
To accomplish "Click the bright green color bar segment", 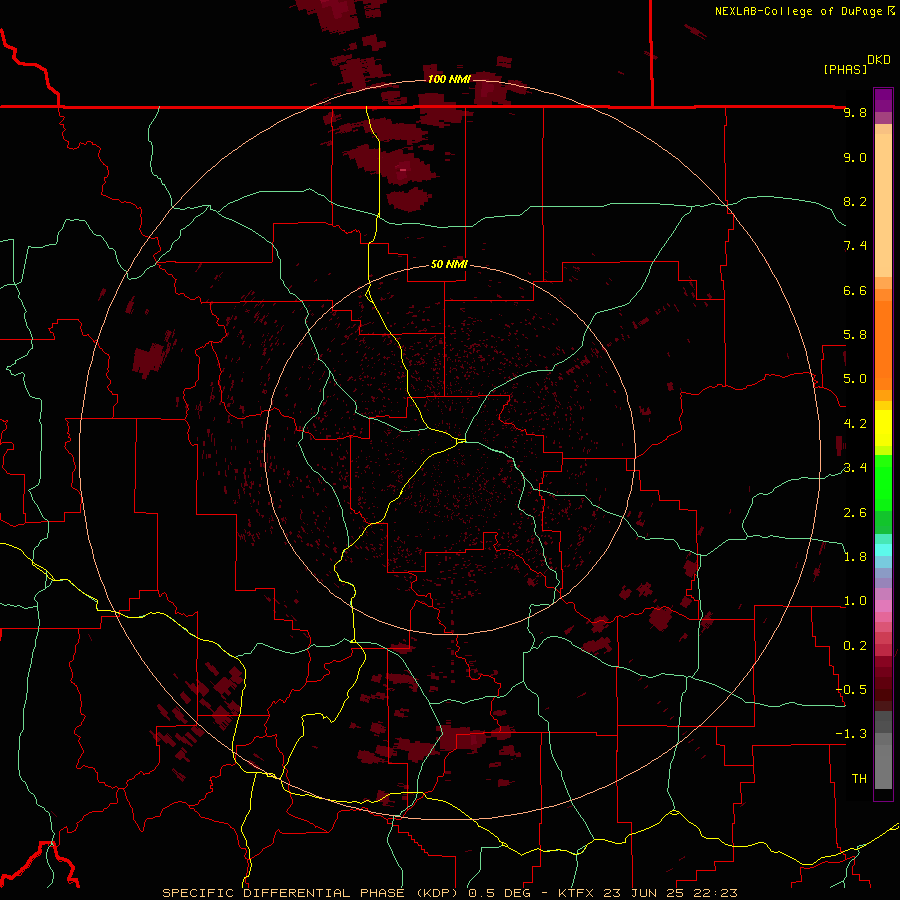I will click(883, 482).
